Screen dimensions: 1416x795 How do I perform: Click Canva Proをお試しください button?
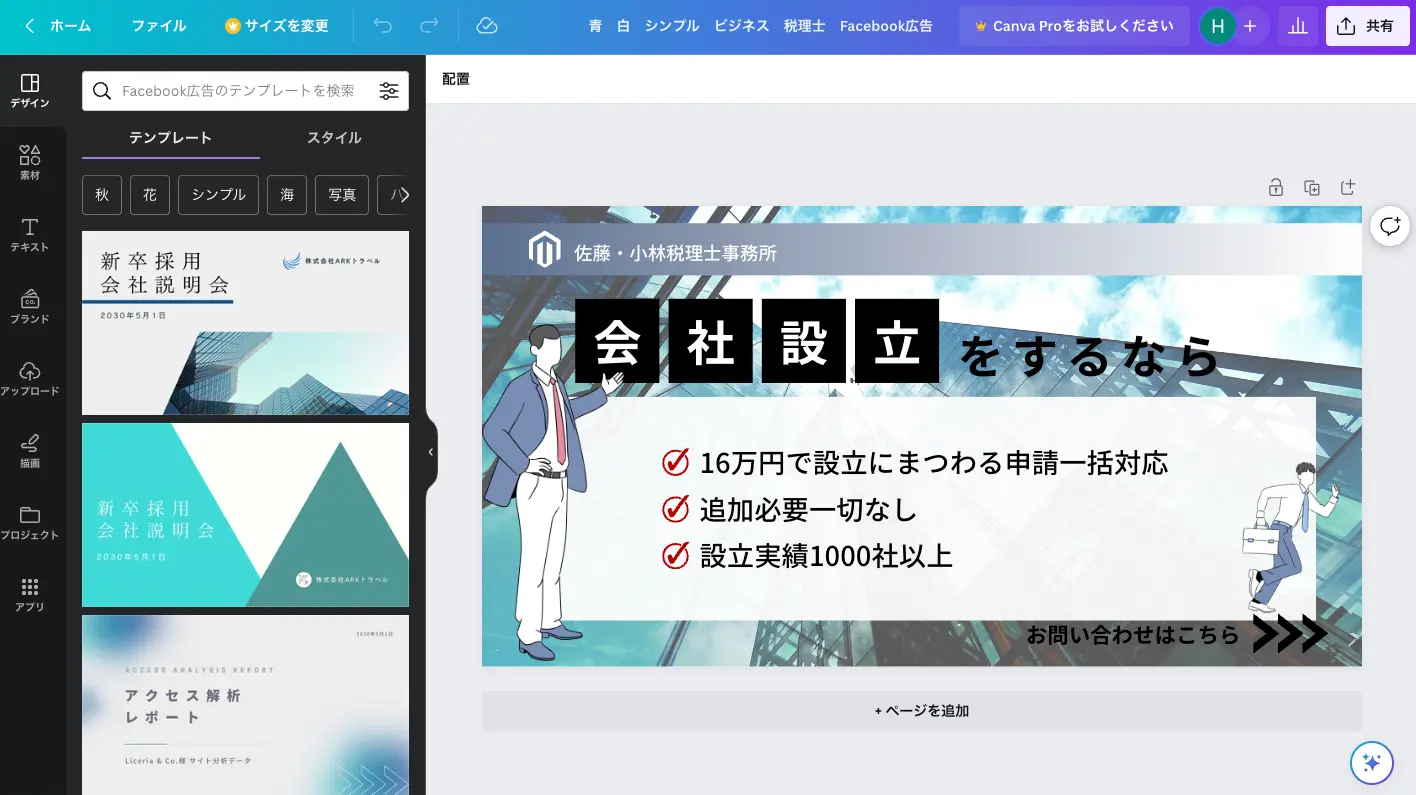click(1074, 26)
